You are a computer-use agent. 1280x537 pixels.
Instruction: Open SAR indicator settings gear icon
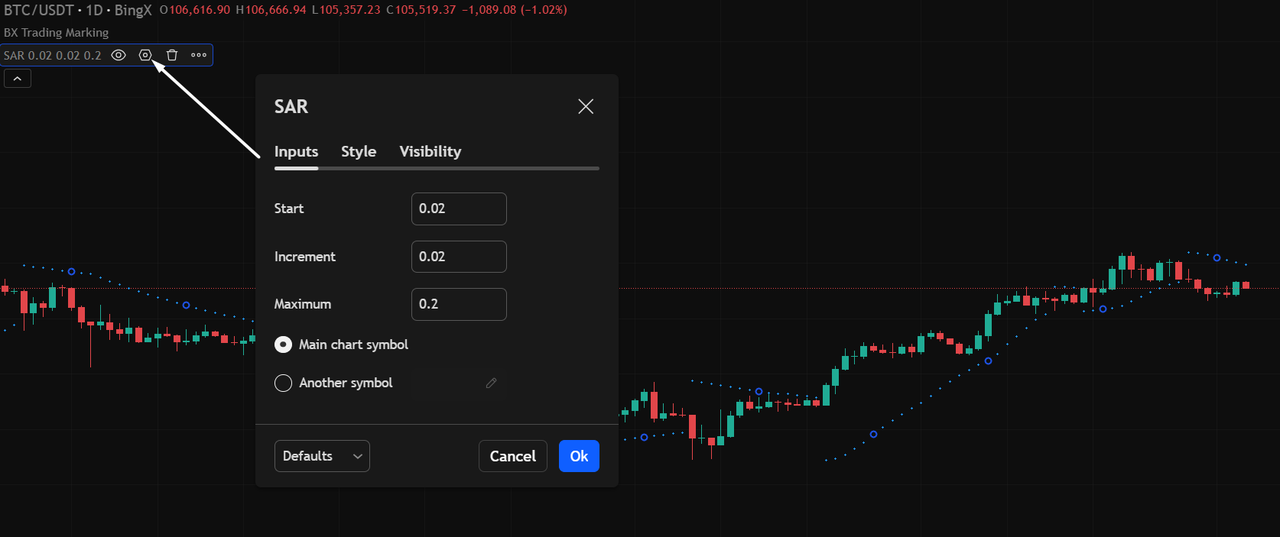pyautogui.click(x=145, y=55)
